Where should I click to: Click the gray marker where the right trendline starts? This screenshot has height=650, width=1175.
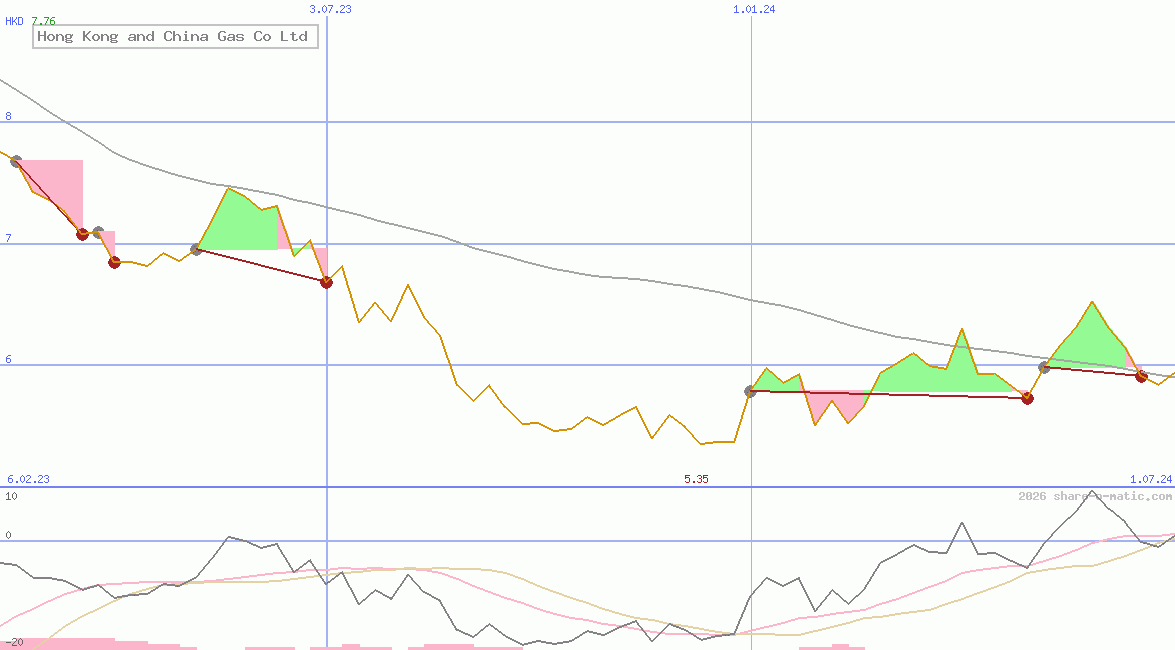tap(1043, 367)
